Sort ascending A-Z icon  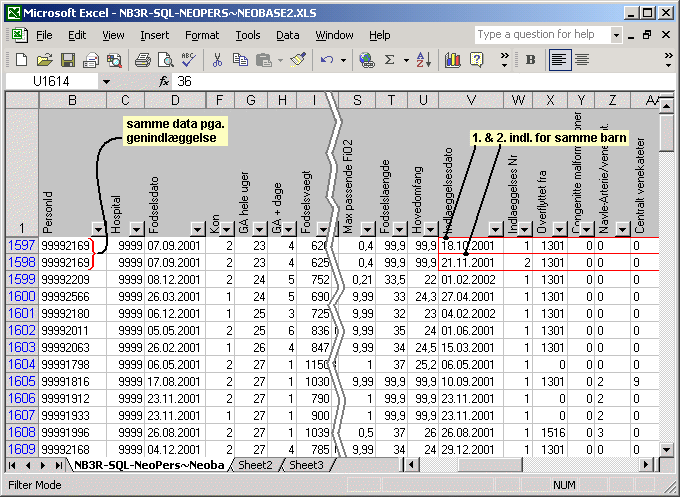(424, 59)
